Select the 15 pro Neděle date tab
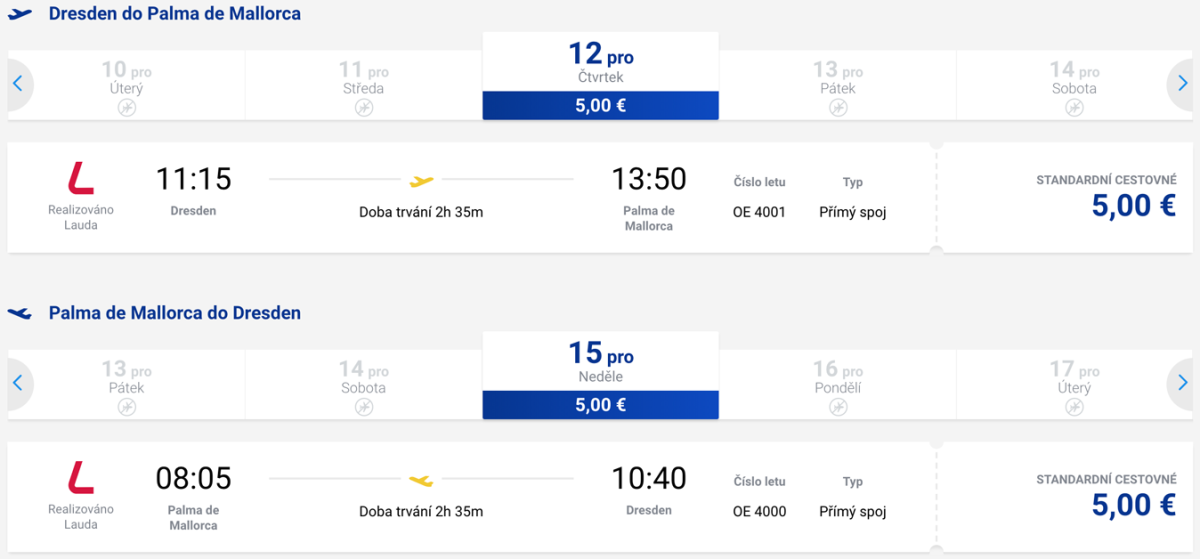This screenshot has width=1200, height=559. pos(600,361)
